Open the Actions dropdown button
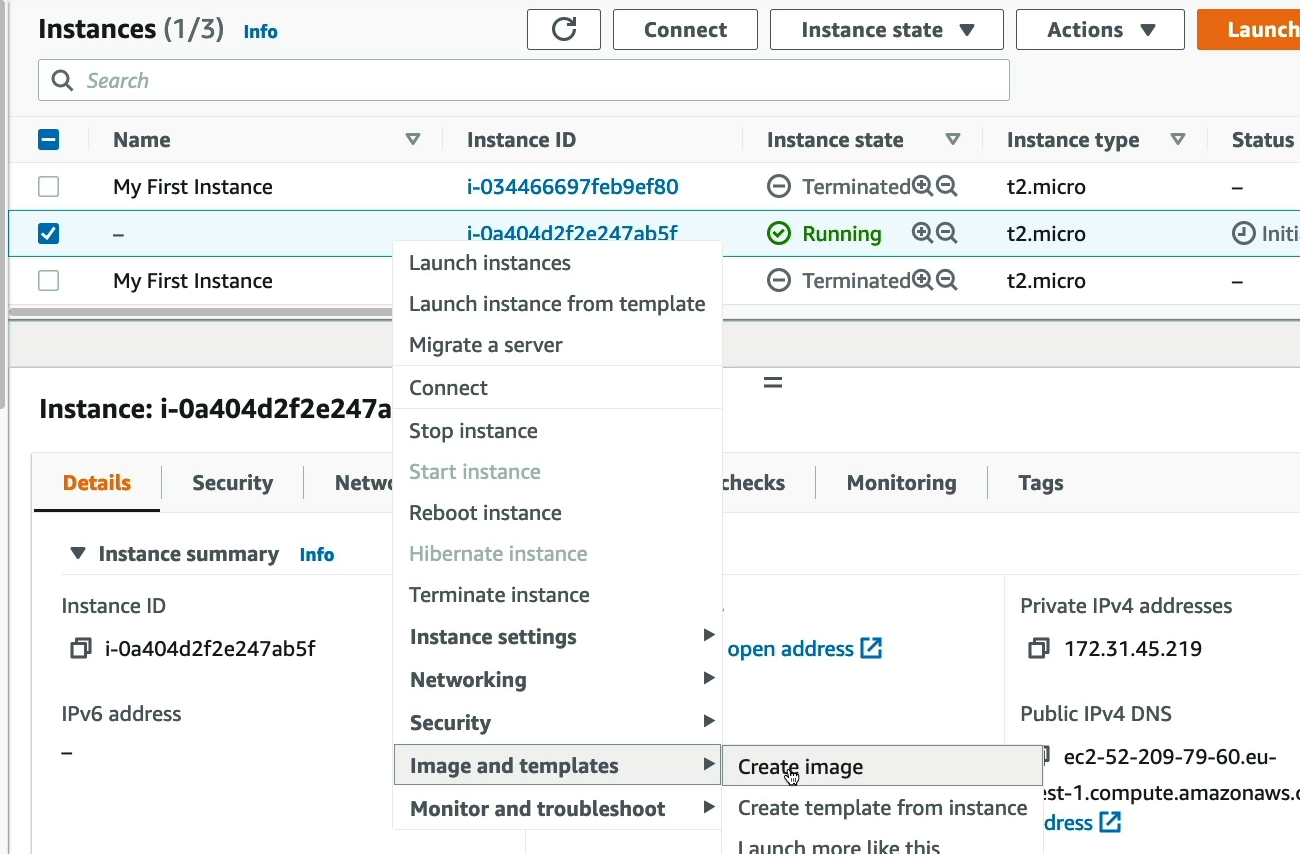The image size is (1300, 854). [x=1100, y=30]
